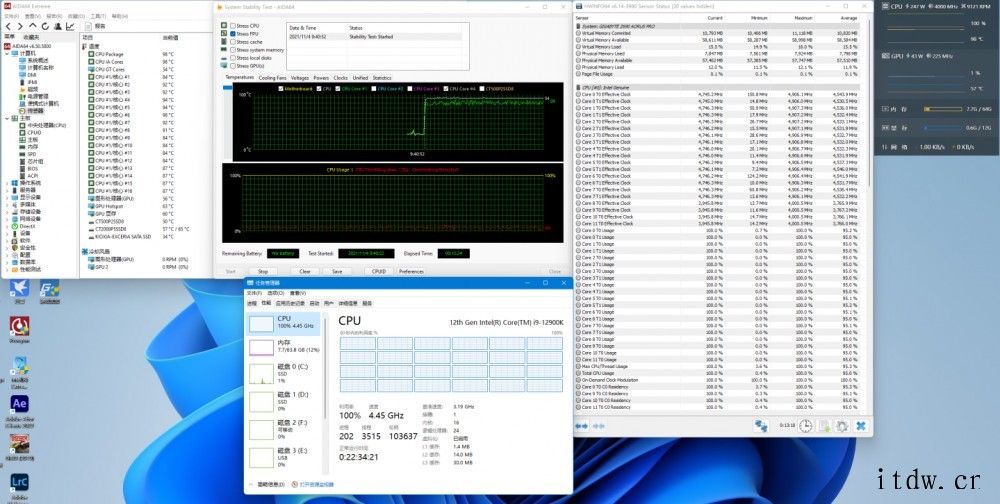This screenshot has height=504, width=1000.
Task: Switch to 收藏夹 favorites tab in AIDA64
Action: click(31, 37)
